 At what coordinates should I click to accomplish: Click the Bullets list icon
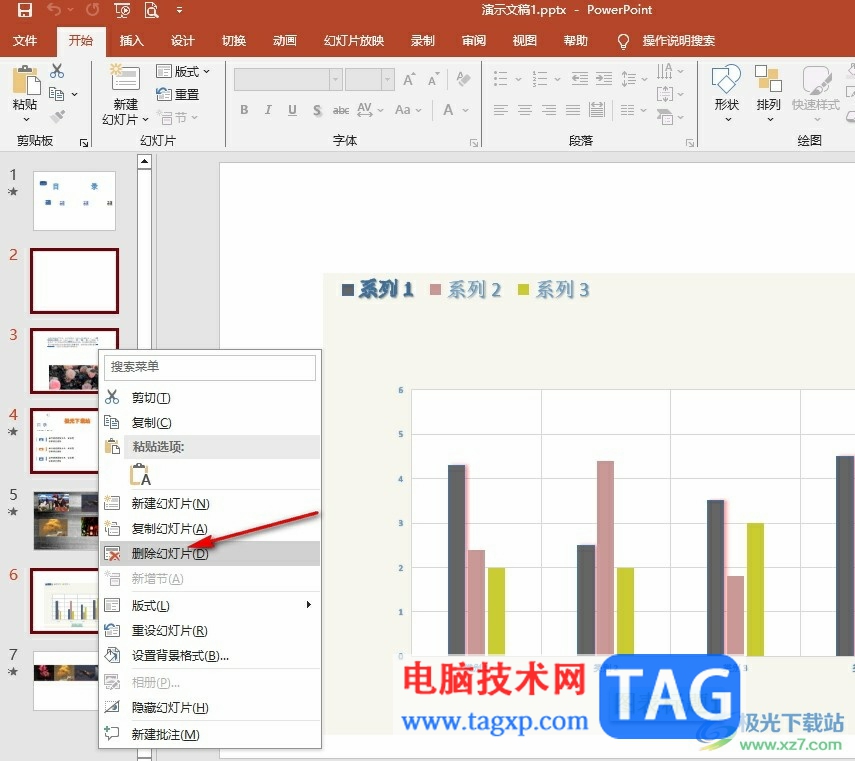pyautogui.click(x=501, y=79)
